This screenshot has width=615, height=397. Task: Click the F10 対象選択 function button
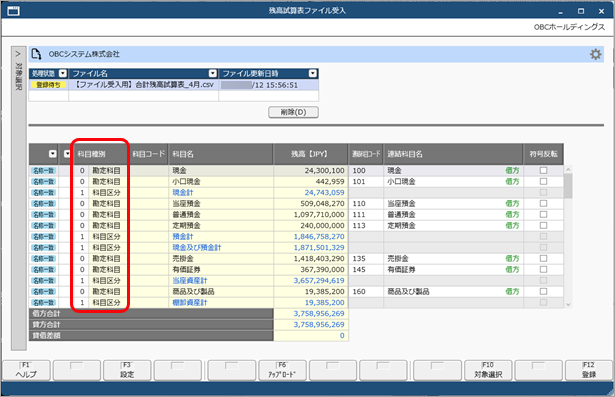(488, 370)
